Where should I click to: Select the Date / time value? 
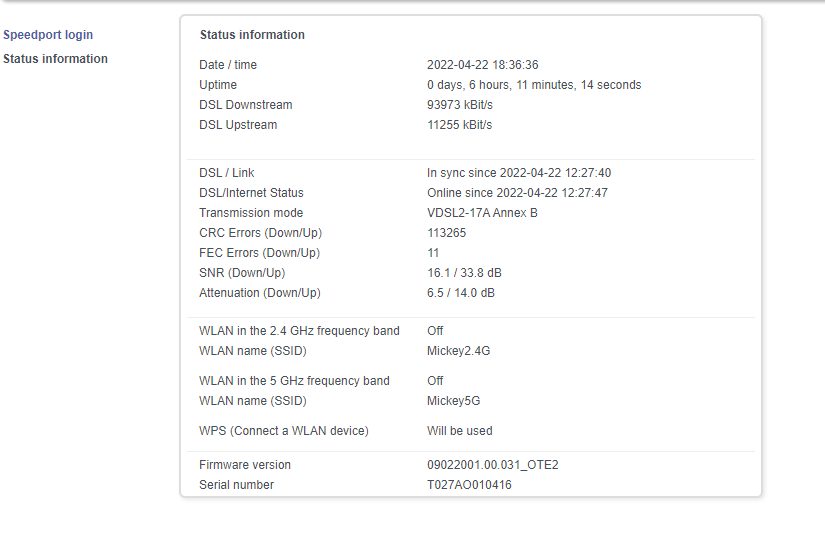482,65
